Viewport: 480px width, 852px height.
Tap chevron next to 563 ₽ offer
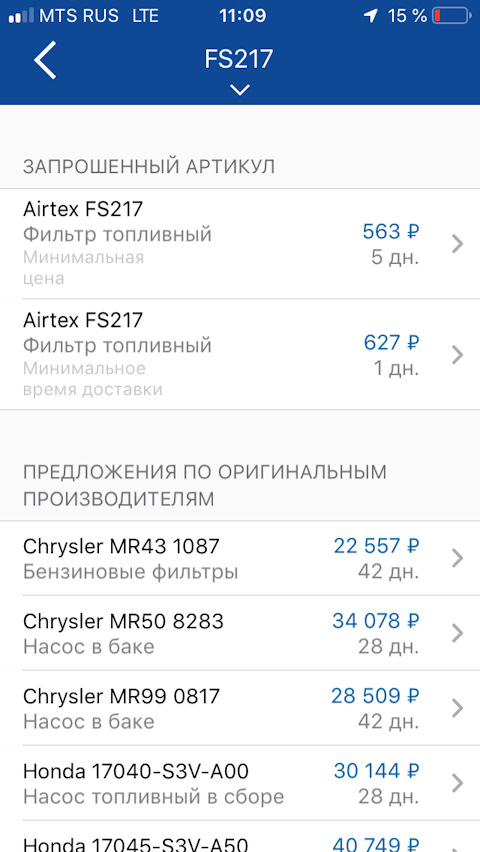click(x=457, y=244)
